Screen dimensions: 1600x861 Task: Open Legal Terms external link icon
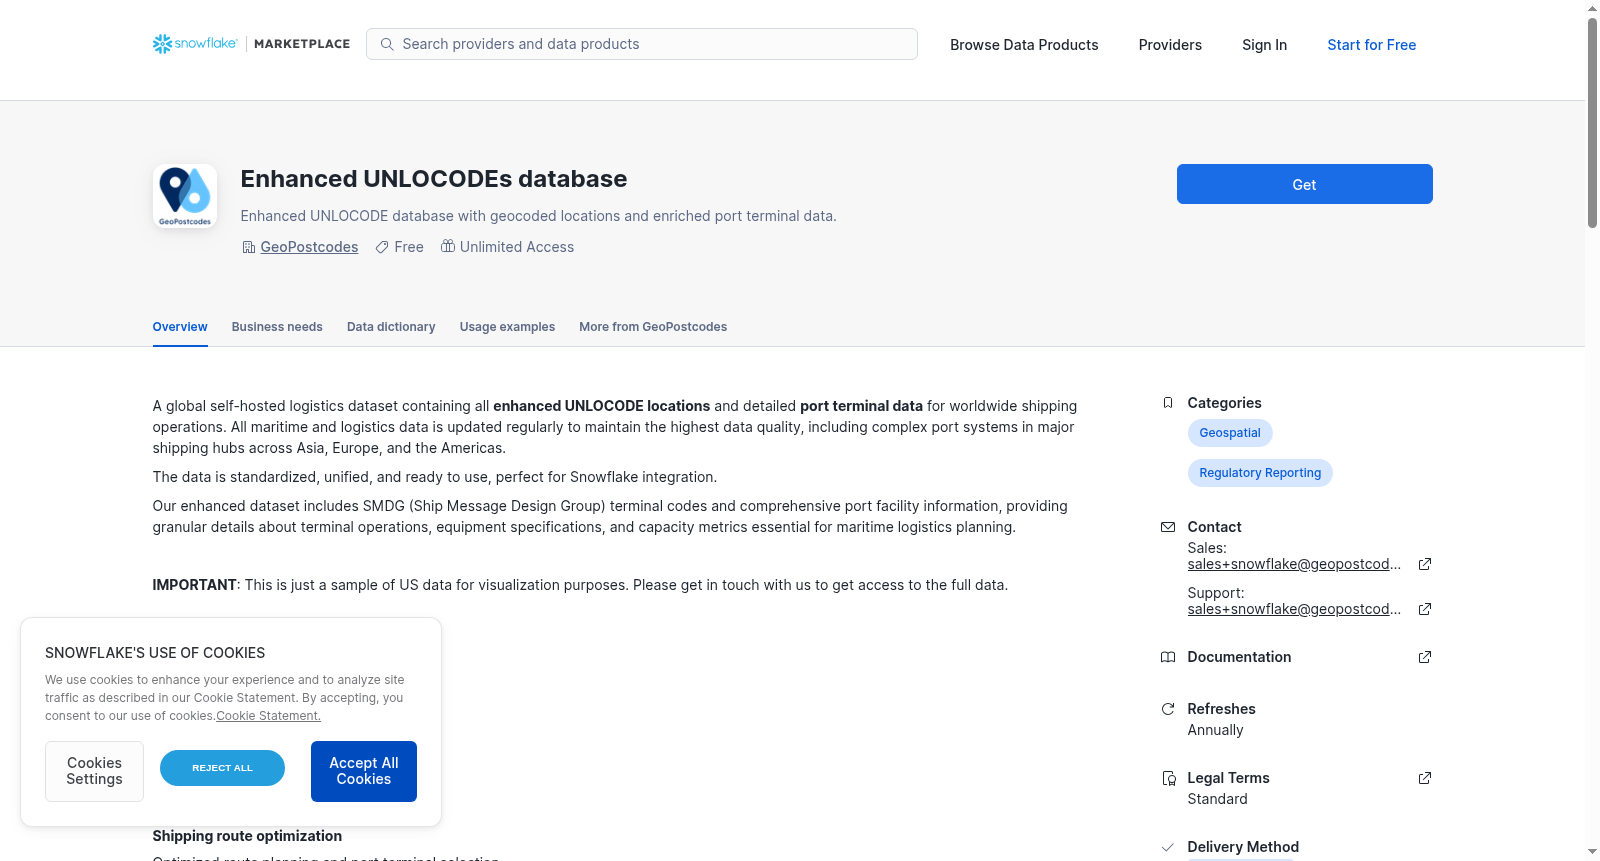(x=1425, y=778)
